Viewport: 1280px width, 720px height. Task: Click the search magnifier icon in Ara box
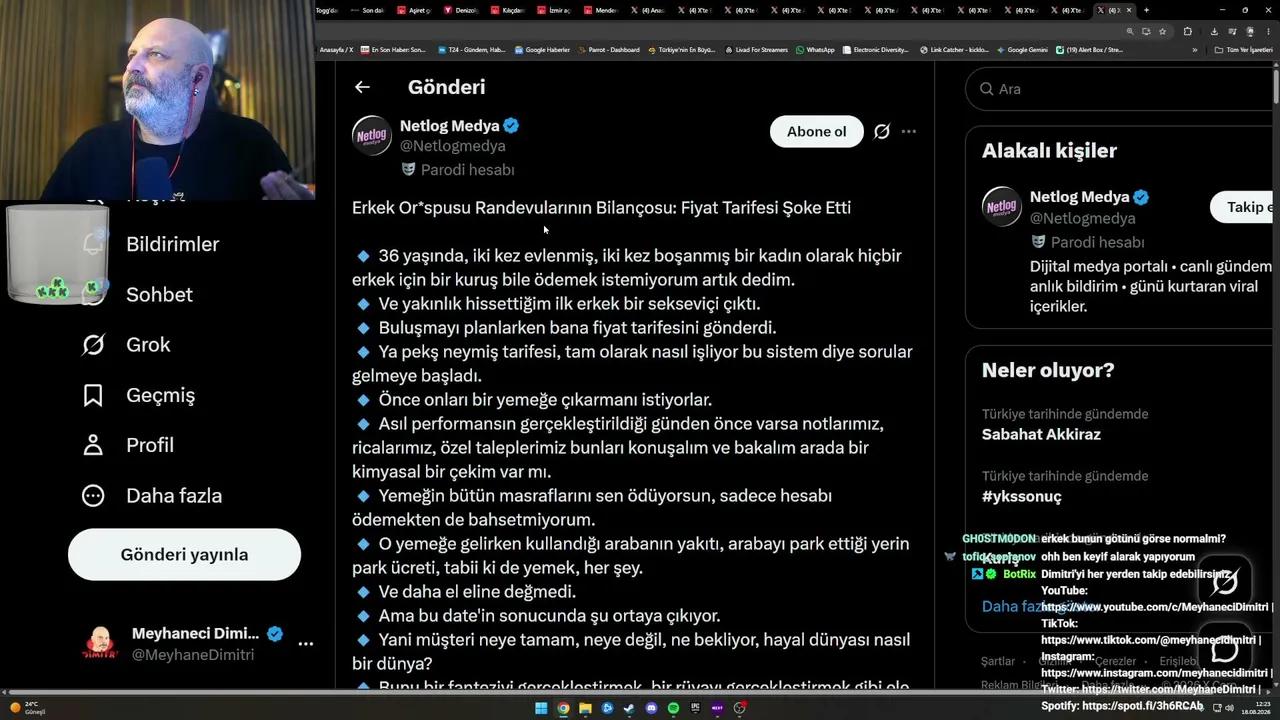click(986, 89)
